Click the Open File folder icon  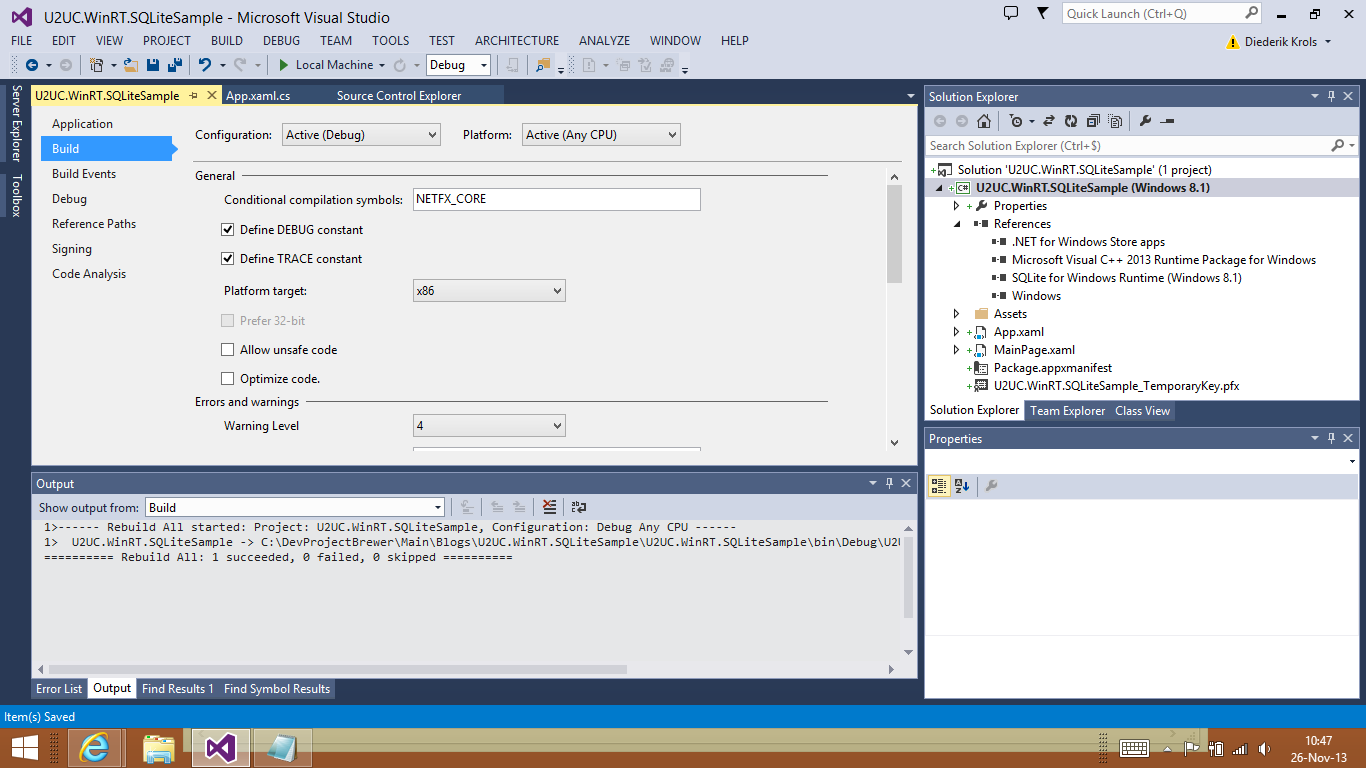(x=131, y=65)
